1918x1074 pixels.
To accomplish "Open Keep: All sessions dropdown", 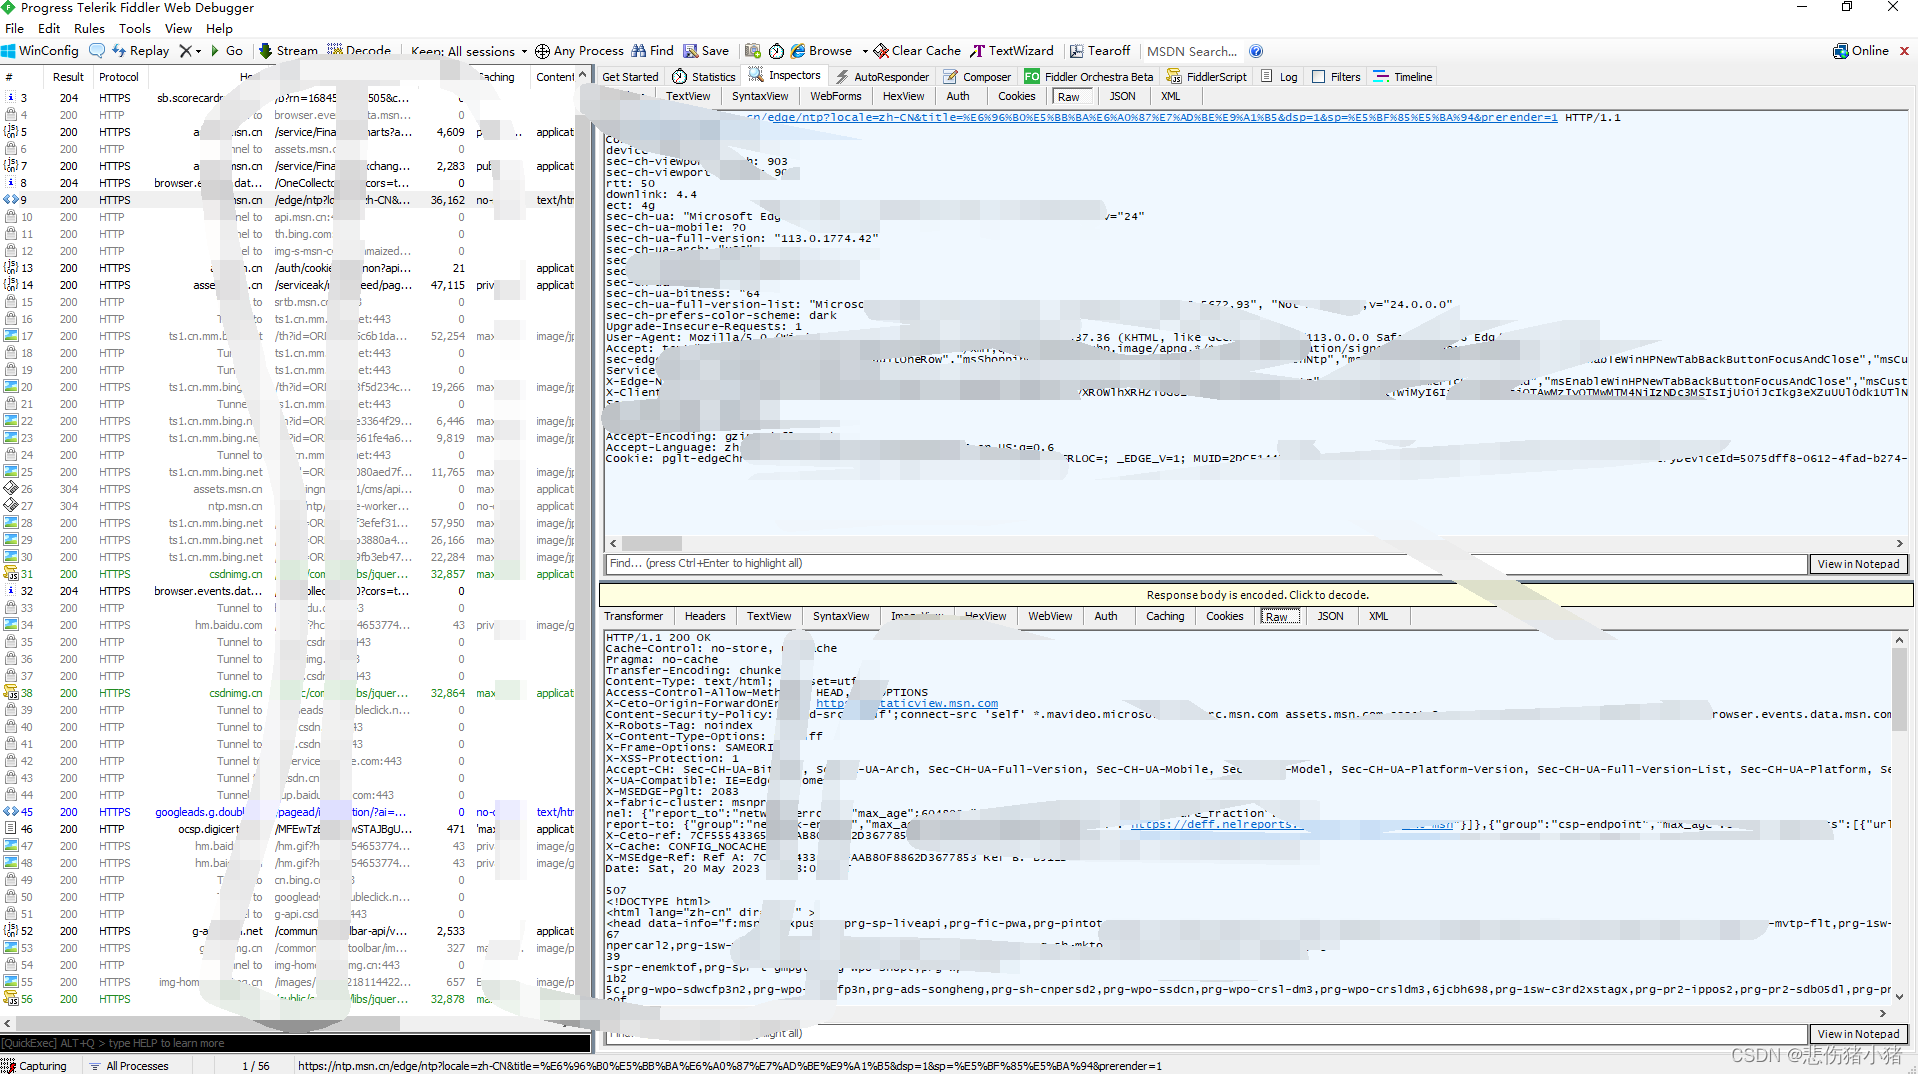I will tap(468, 51).
